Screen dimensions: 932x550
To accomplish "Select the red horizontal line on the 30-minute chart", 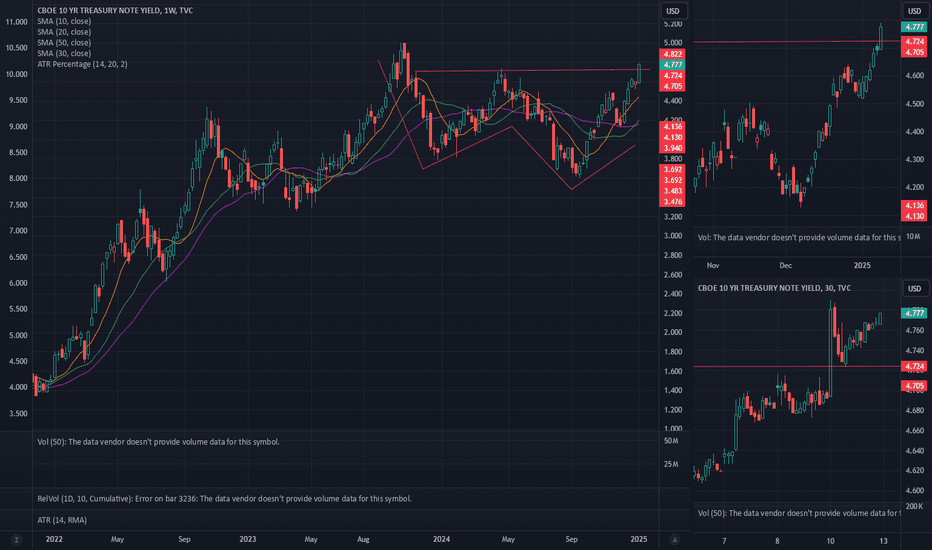I will [x=796, y=366].
